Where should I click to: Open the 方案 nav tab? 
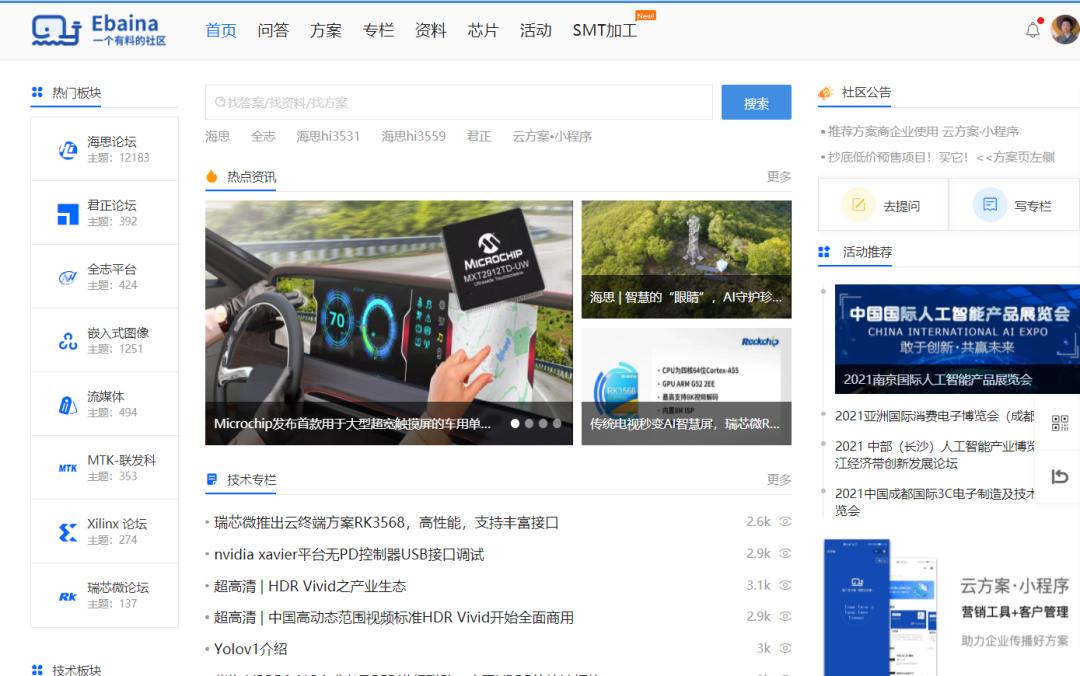326,30
